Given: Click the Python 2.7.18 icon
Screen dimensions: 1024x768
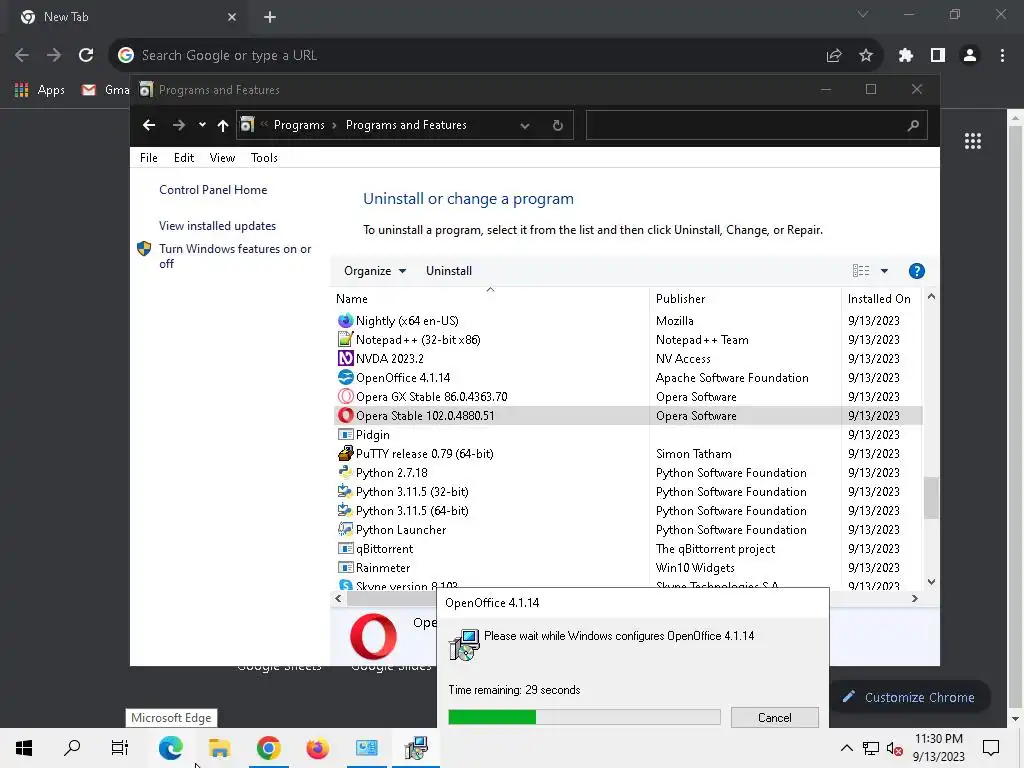Looking at the screenshot, I should click(x=345, y=472).
